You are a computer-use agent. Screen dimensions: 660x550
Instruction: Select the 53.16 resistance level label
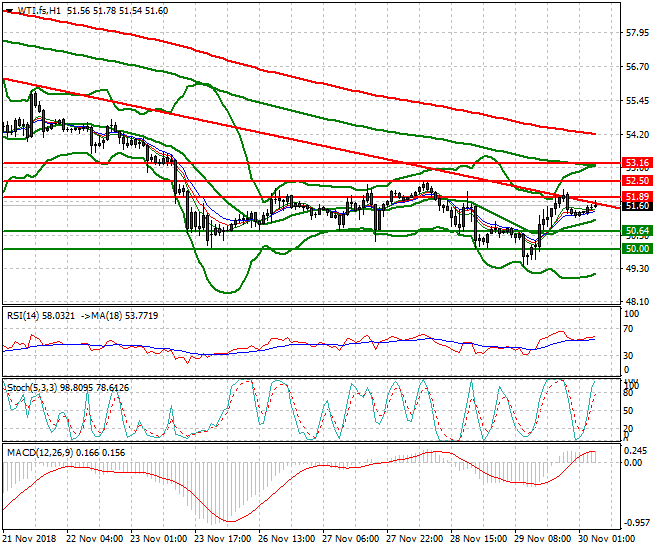[x=637, y=163]
